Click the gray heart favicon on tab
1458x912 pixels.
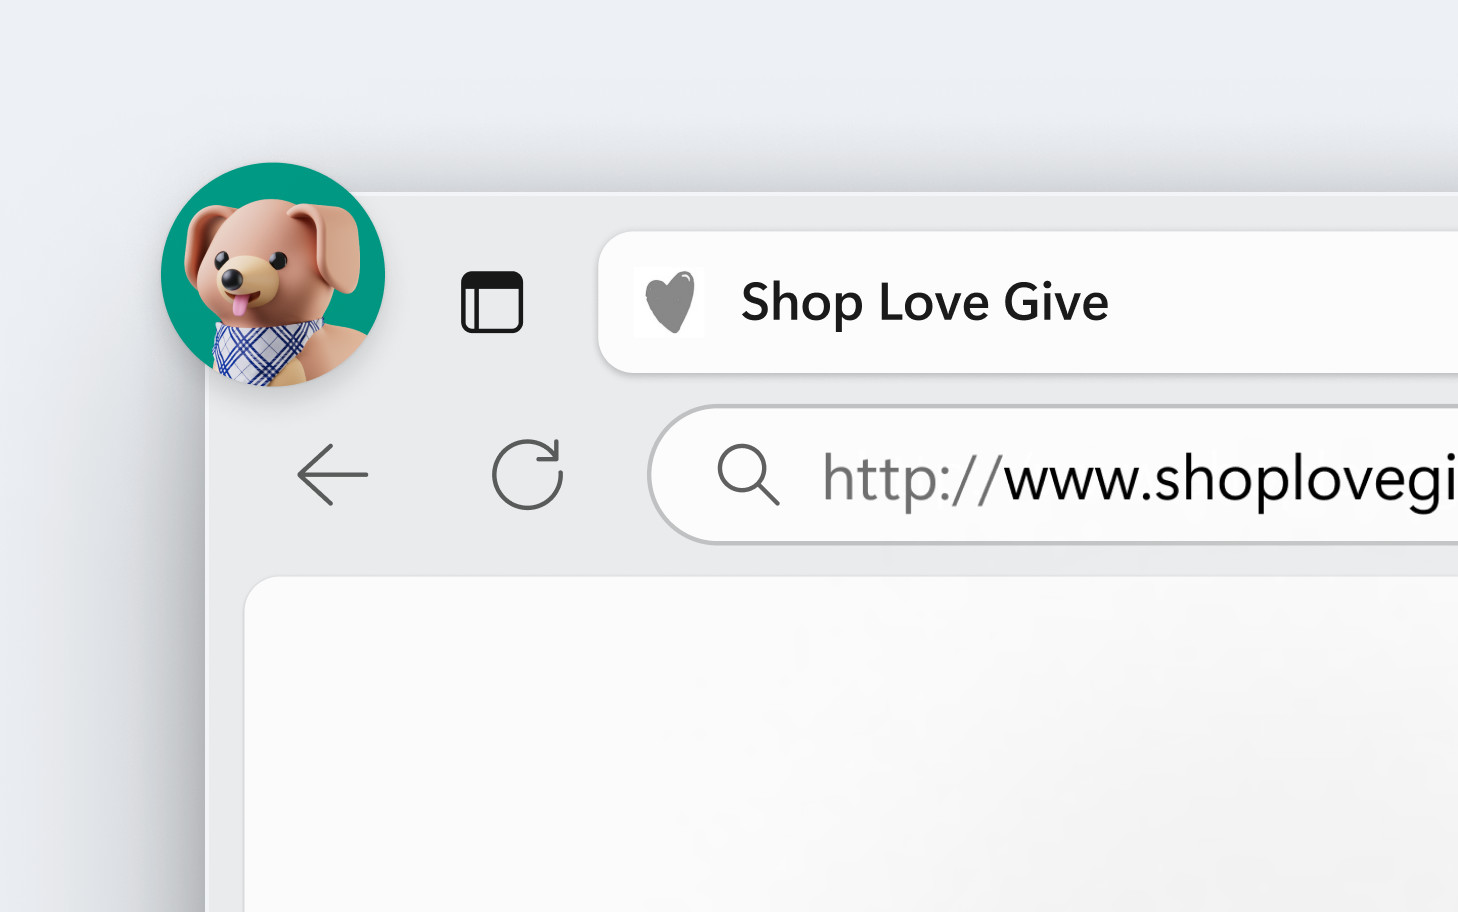click(669, 302)
